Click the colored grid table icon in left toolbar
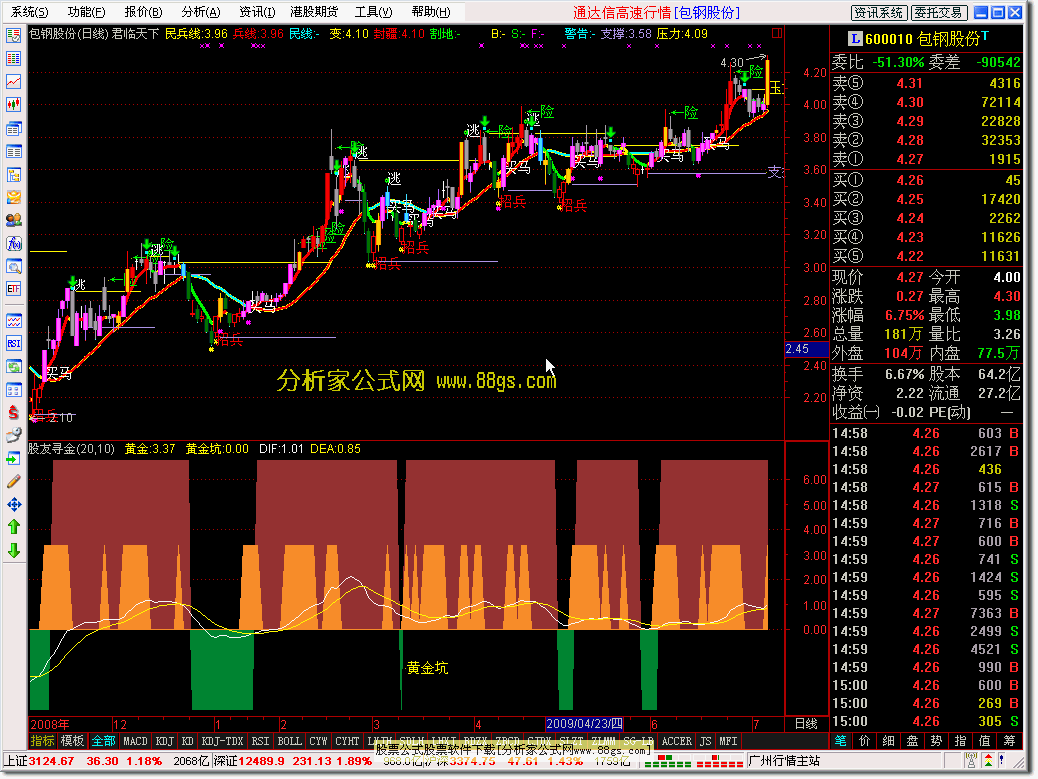 (13, 59)
